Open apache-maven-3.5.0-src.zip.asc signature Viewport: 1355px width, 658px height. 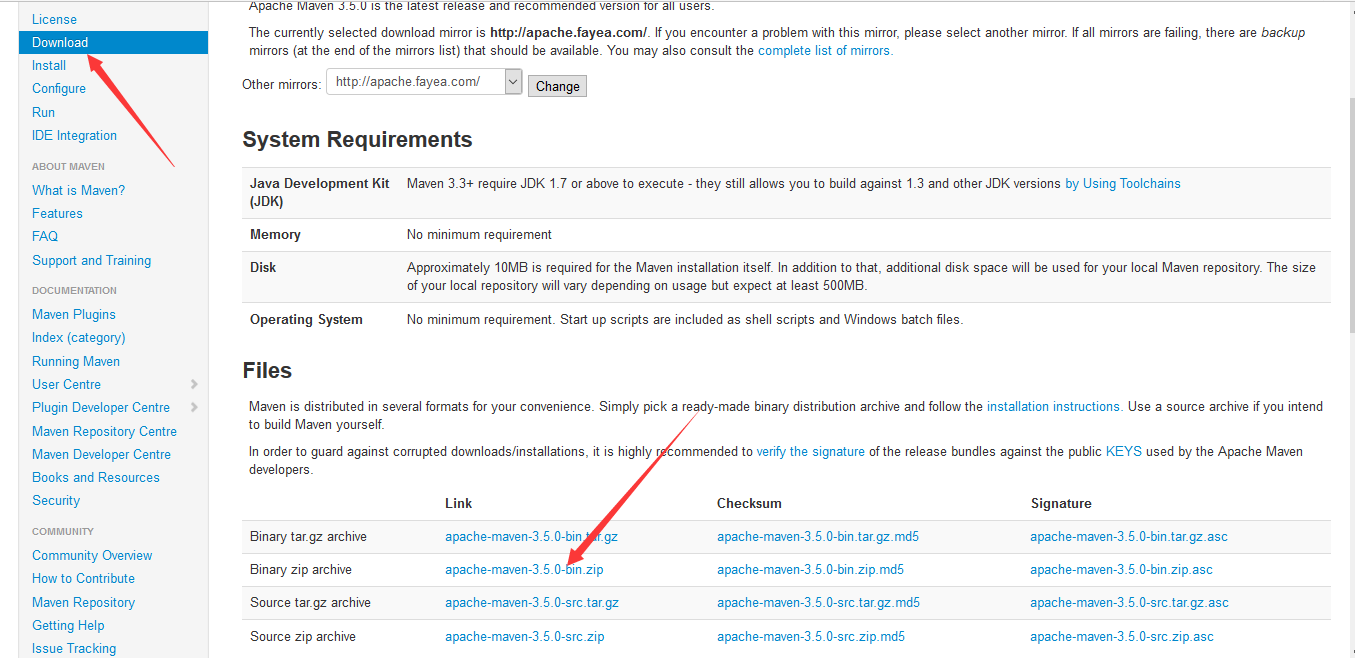pyautogui.click(x=1122, y=636)
